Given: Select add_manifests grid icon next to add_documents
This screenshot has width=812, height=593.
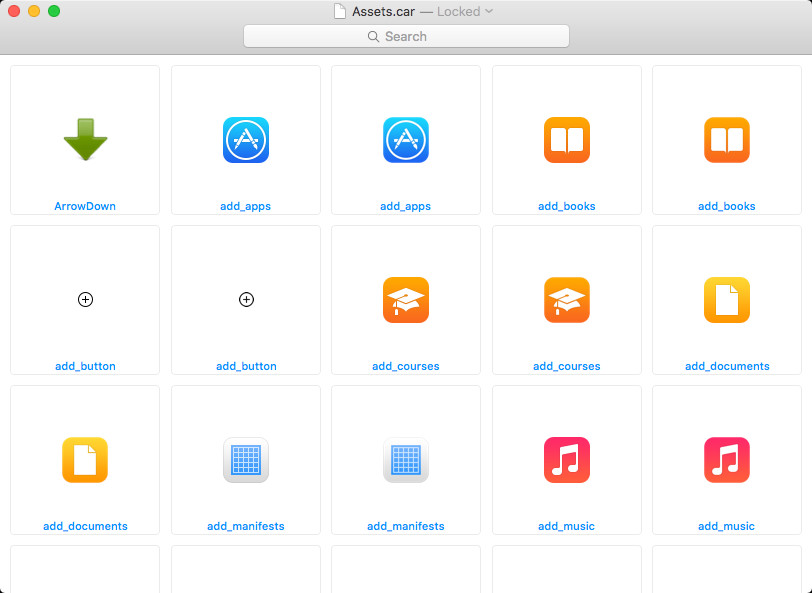Looking at the screenshot, I should click(x=245, y=460).
